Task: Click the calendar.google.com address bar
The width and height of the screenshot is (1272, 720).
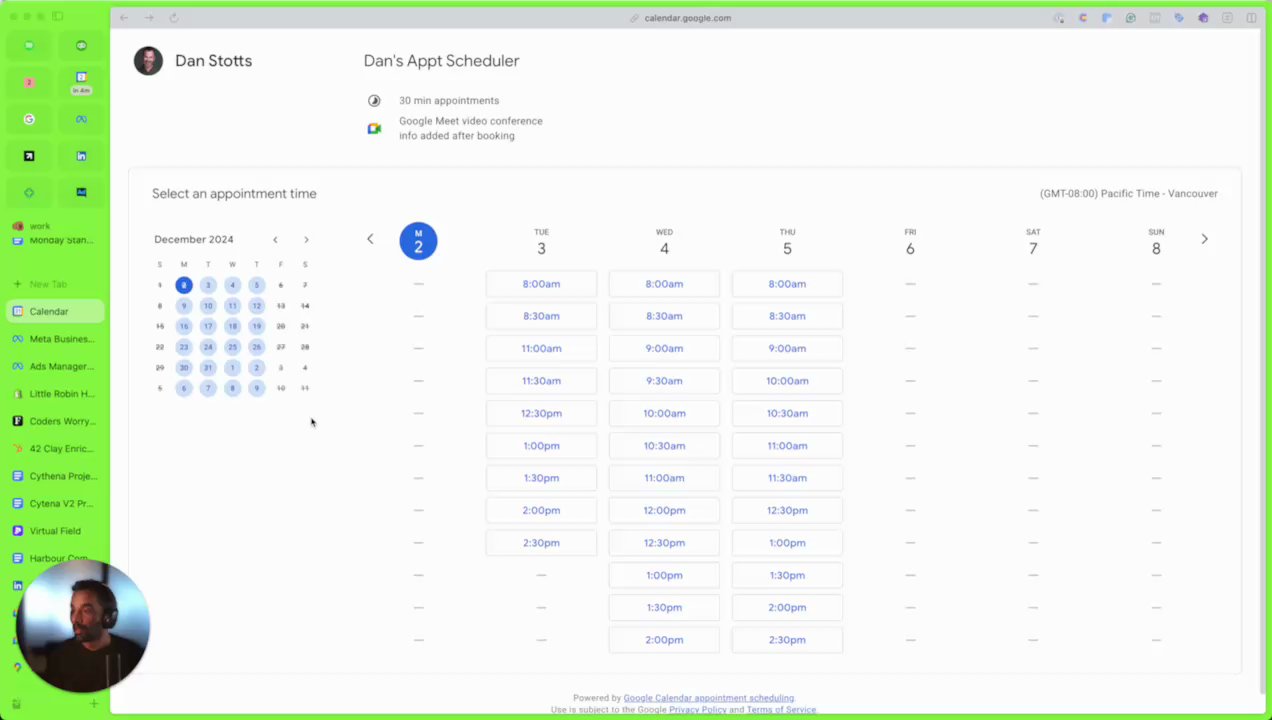Action: point(687,18)
